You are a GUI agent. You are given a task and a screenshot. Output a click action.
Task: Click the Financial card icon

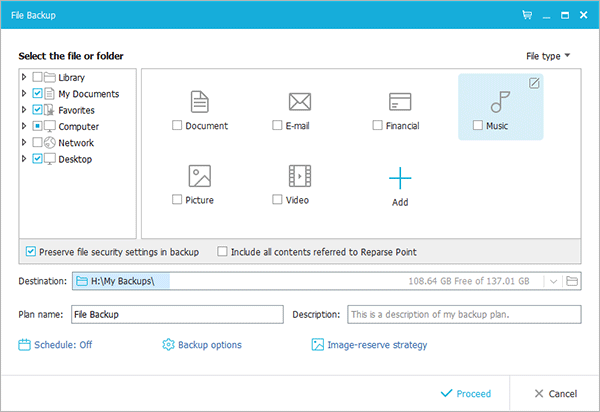[400, 102]
